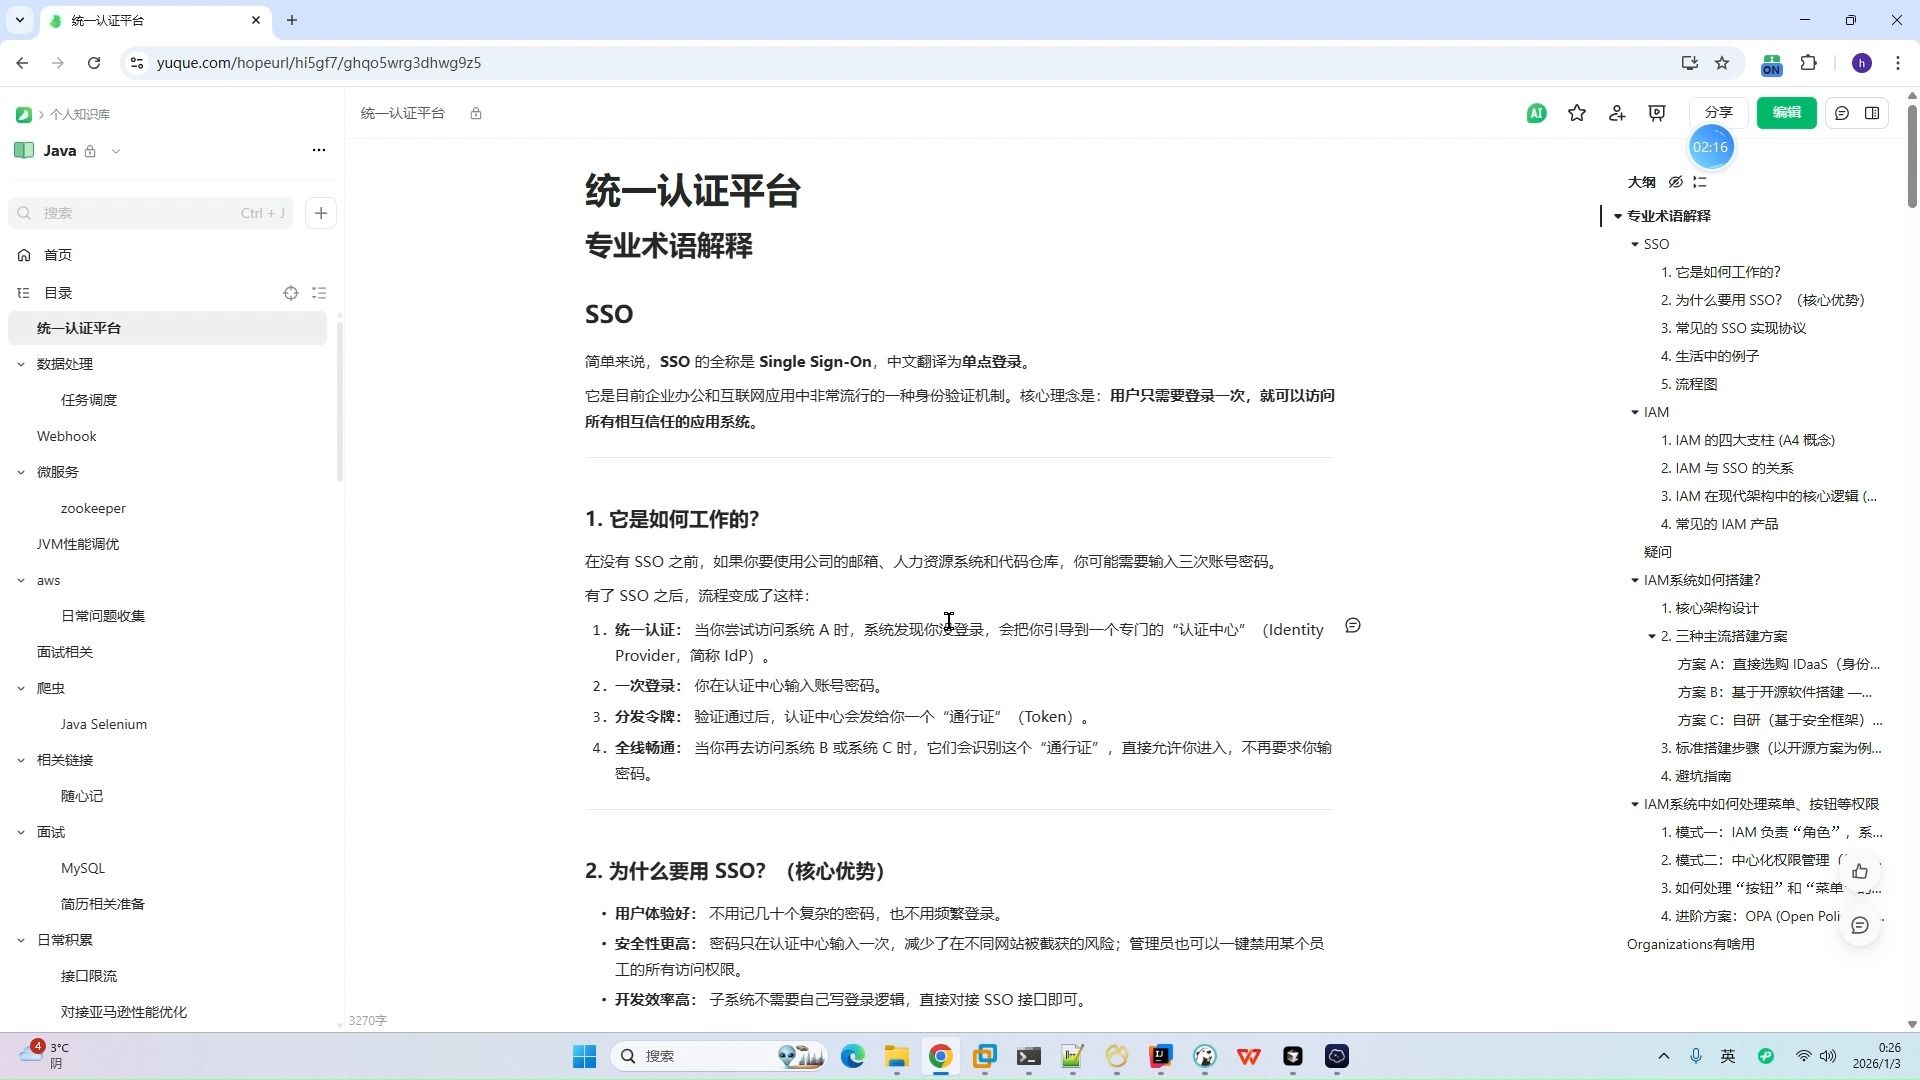Screen dimensions: 1920x1080
Task: Open the 任务调度 document
Action: 89,400
